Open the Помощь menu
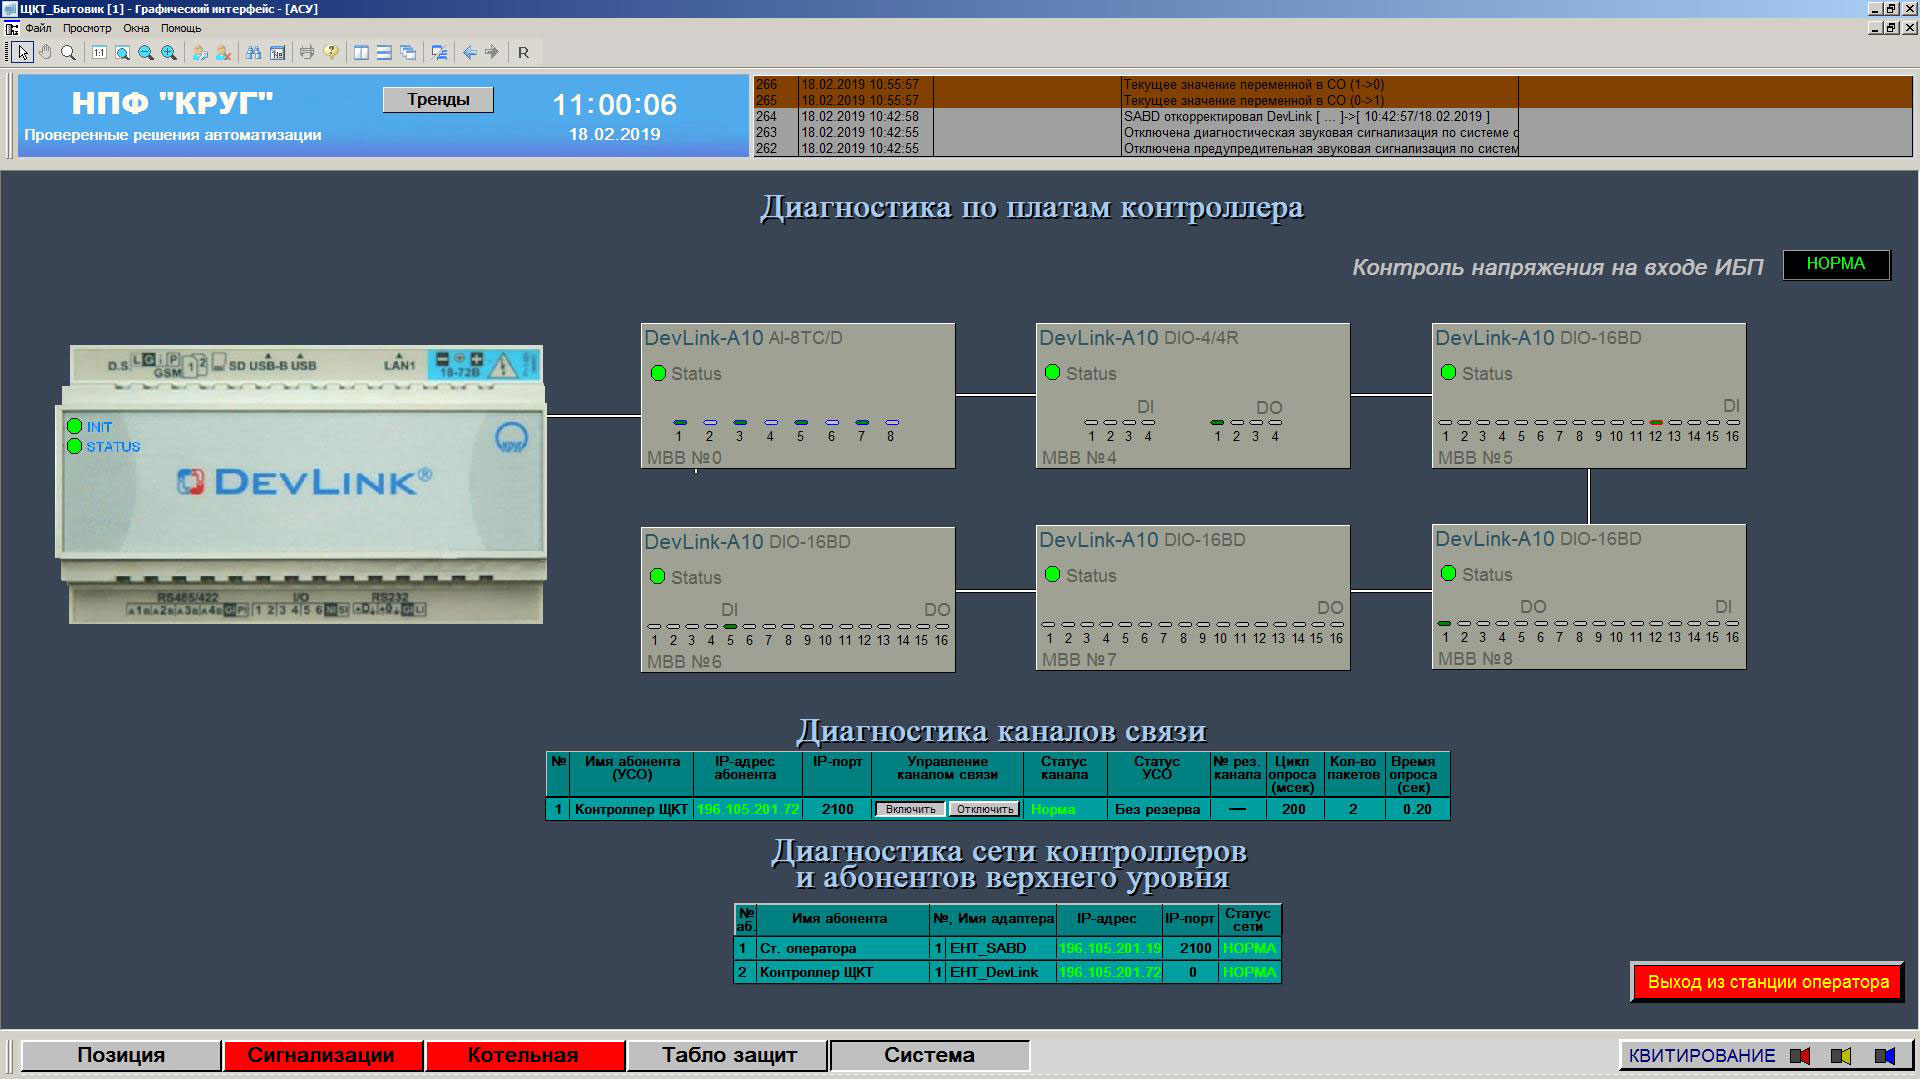Viewport: 1920px width, 1080px height. pos(181,28)
